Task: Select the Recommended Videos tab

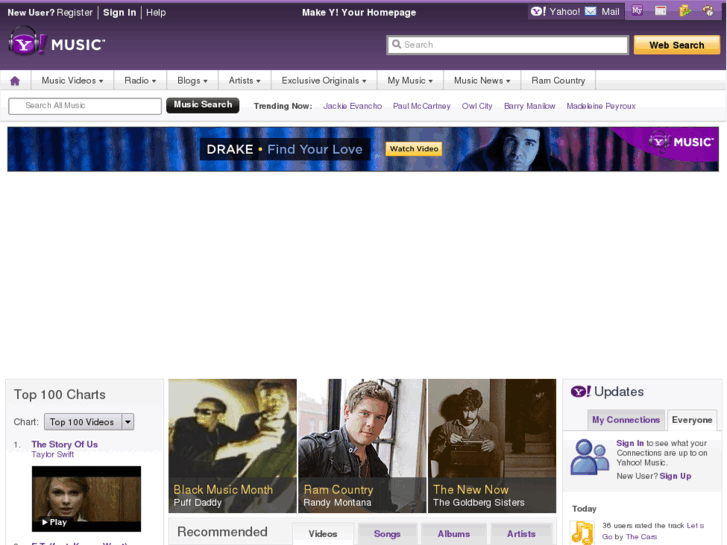Action: 323,533
